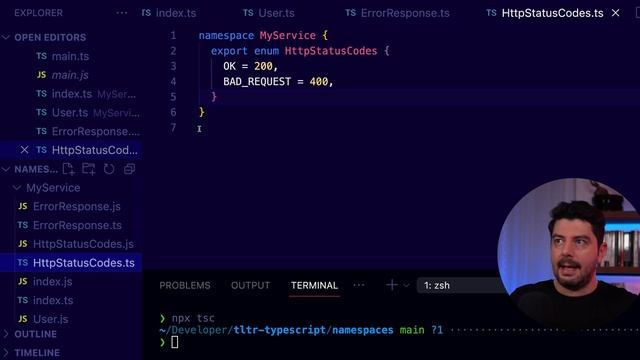This screenshot has width=640, height=360.
Task: Open the Problems panel tab
Action: tap(185, 285)
